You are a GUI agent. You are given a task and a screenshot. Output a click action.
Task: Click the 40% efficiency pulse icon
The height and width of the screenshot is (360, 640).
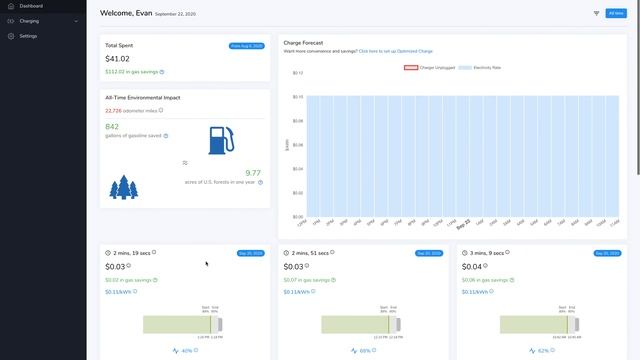(x=176, y=351)
